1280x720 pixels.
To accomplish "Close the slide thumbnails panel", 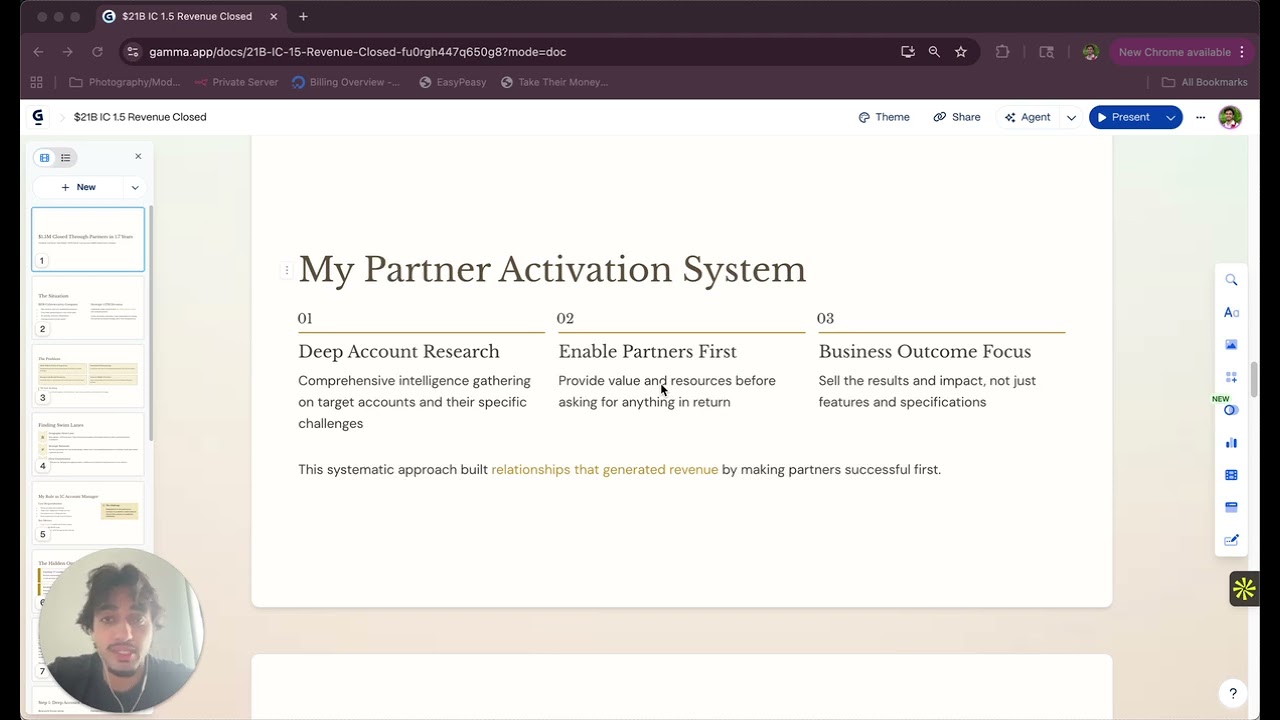I will coord(138,156).
